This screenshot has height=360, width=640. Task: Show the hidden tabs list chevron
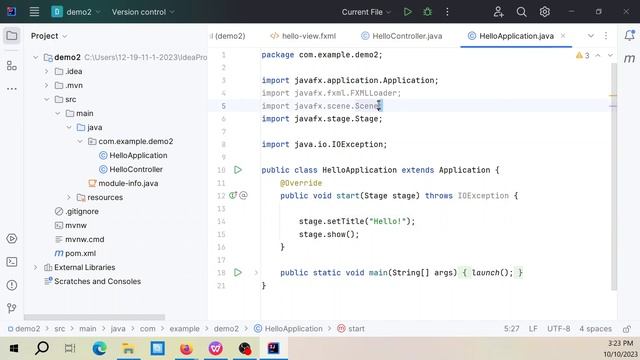[591, 36]
